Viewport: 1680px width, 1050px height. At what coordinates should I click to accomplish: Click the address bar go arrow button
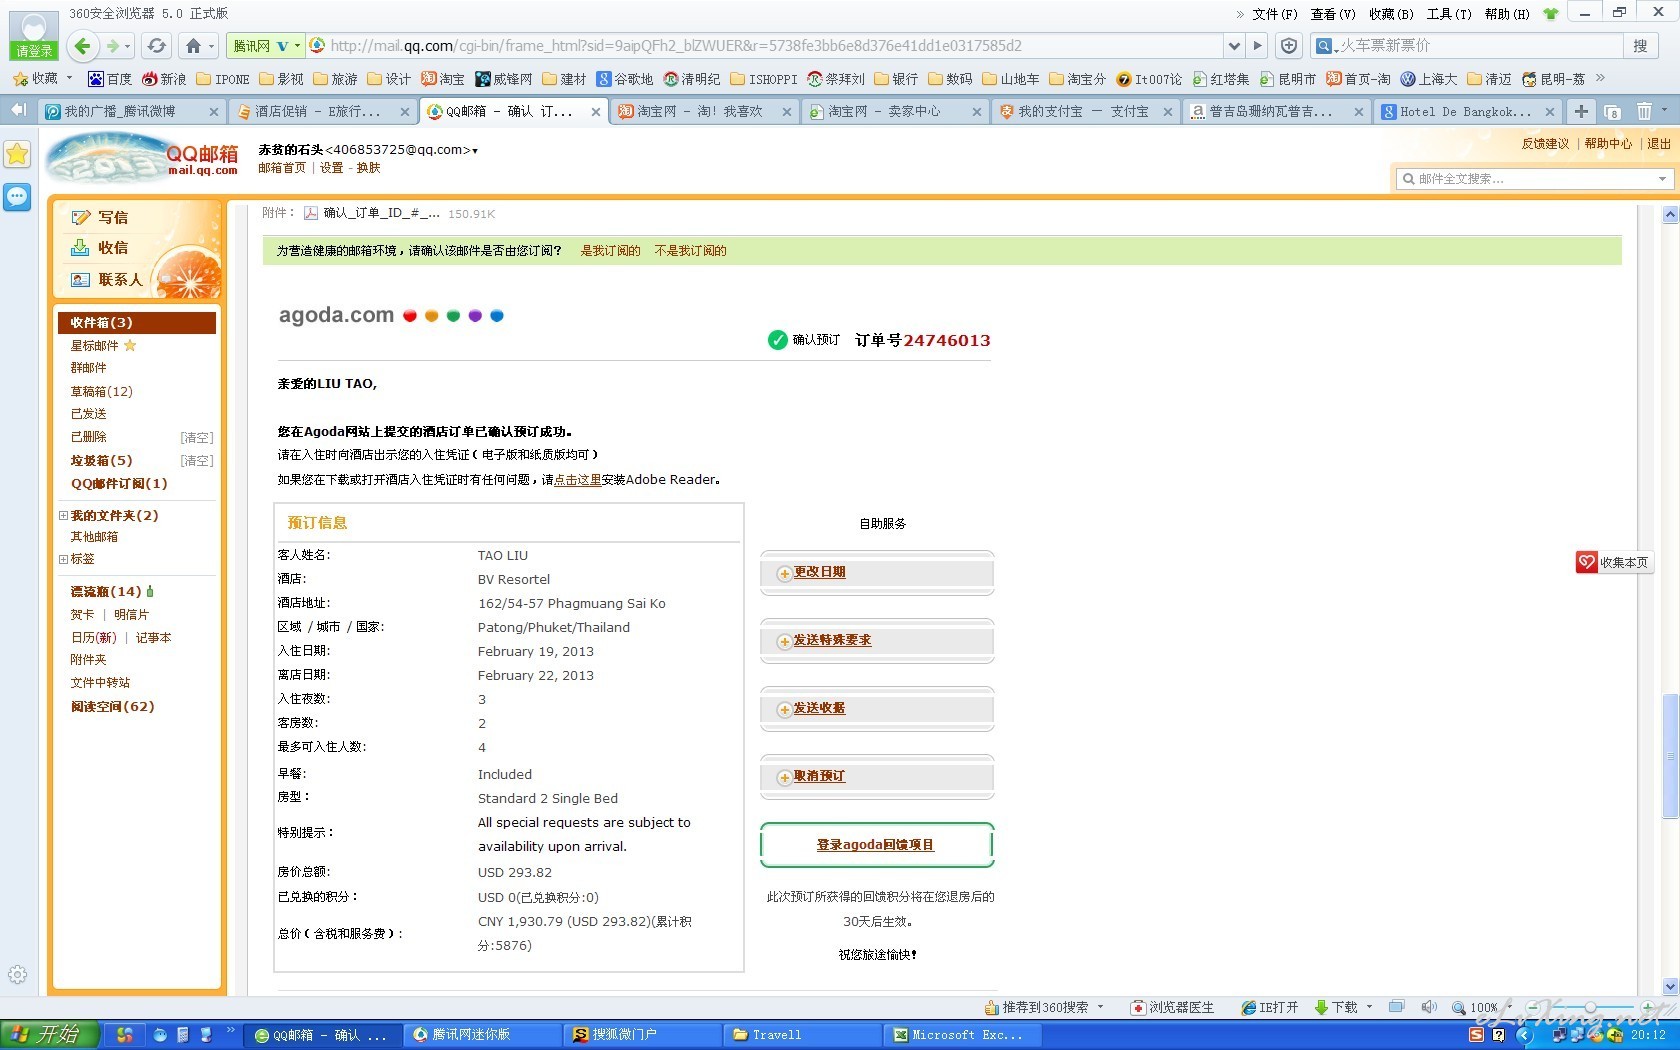point(1258,46)
